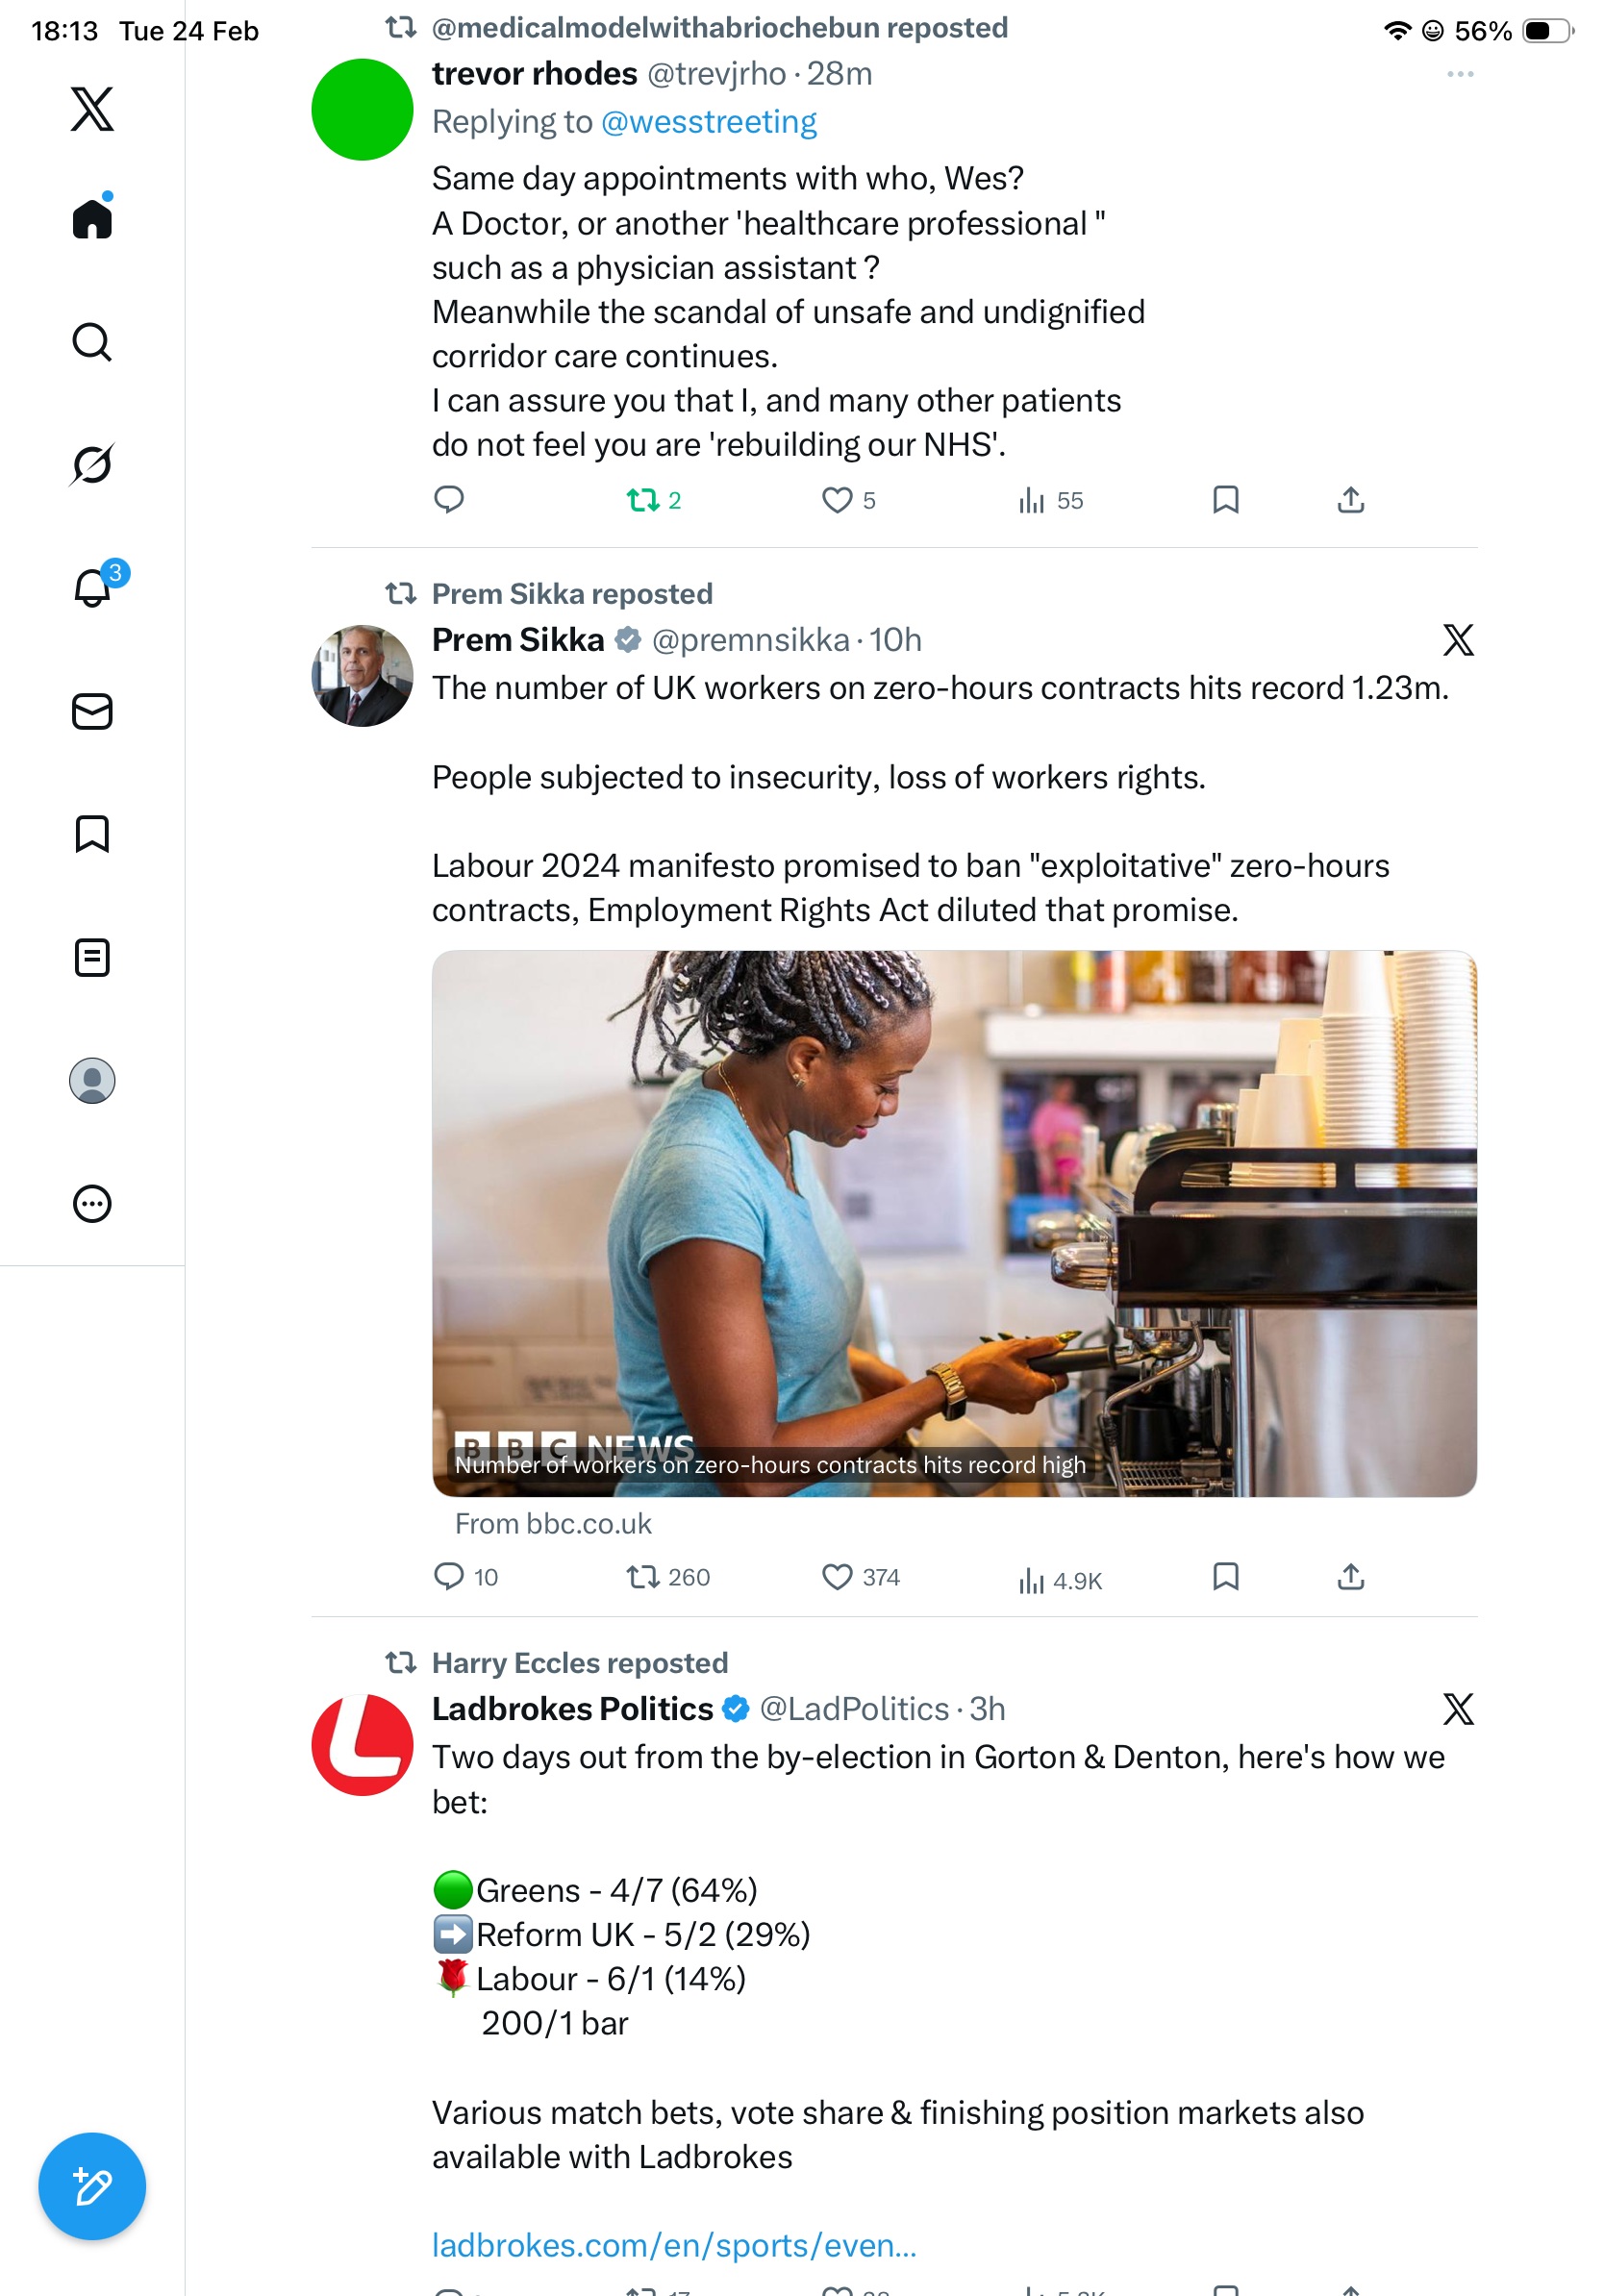Open Lists icon in sidebar

pyautogui.click(x=92, y=957)
